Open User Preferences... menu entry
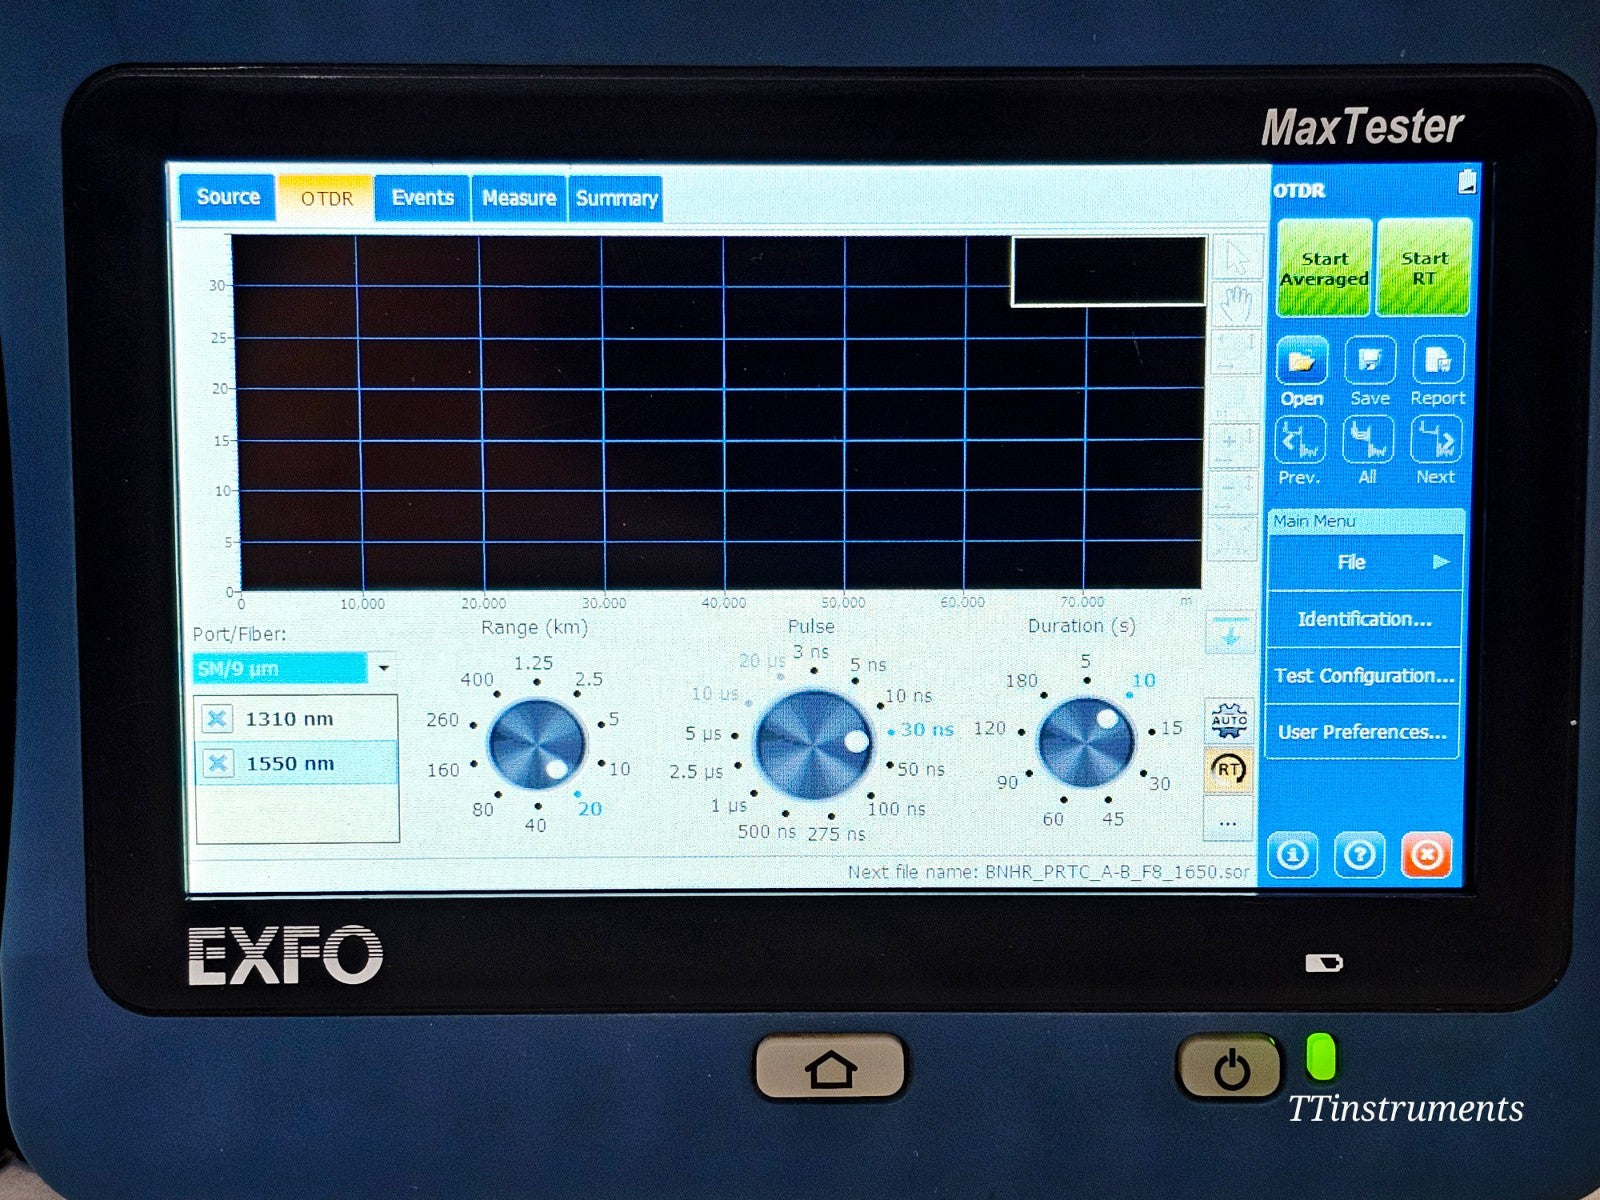 (x=1364, y=732)
